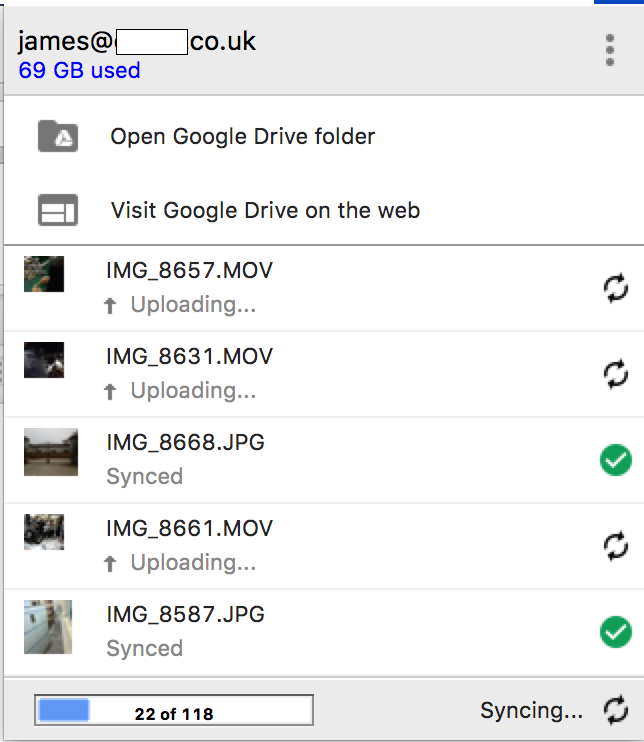644x742 pixels.
Task: Open the three-dot more options menu
Action: (x=610, y=50)
